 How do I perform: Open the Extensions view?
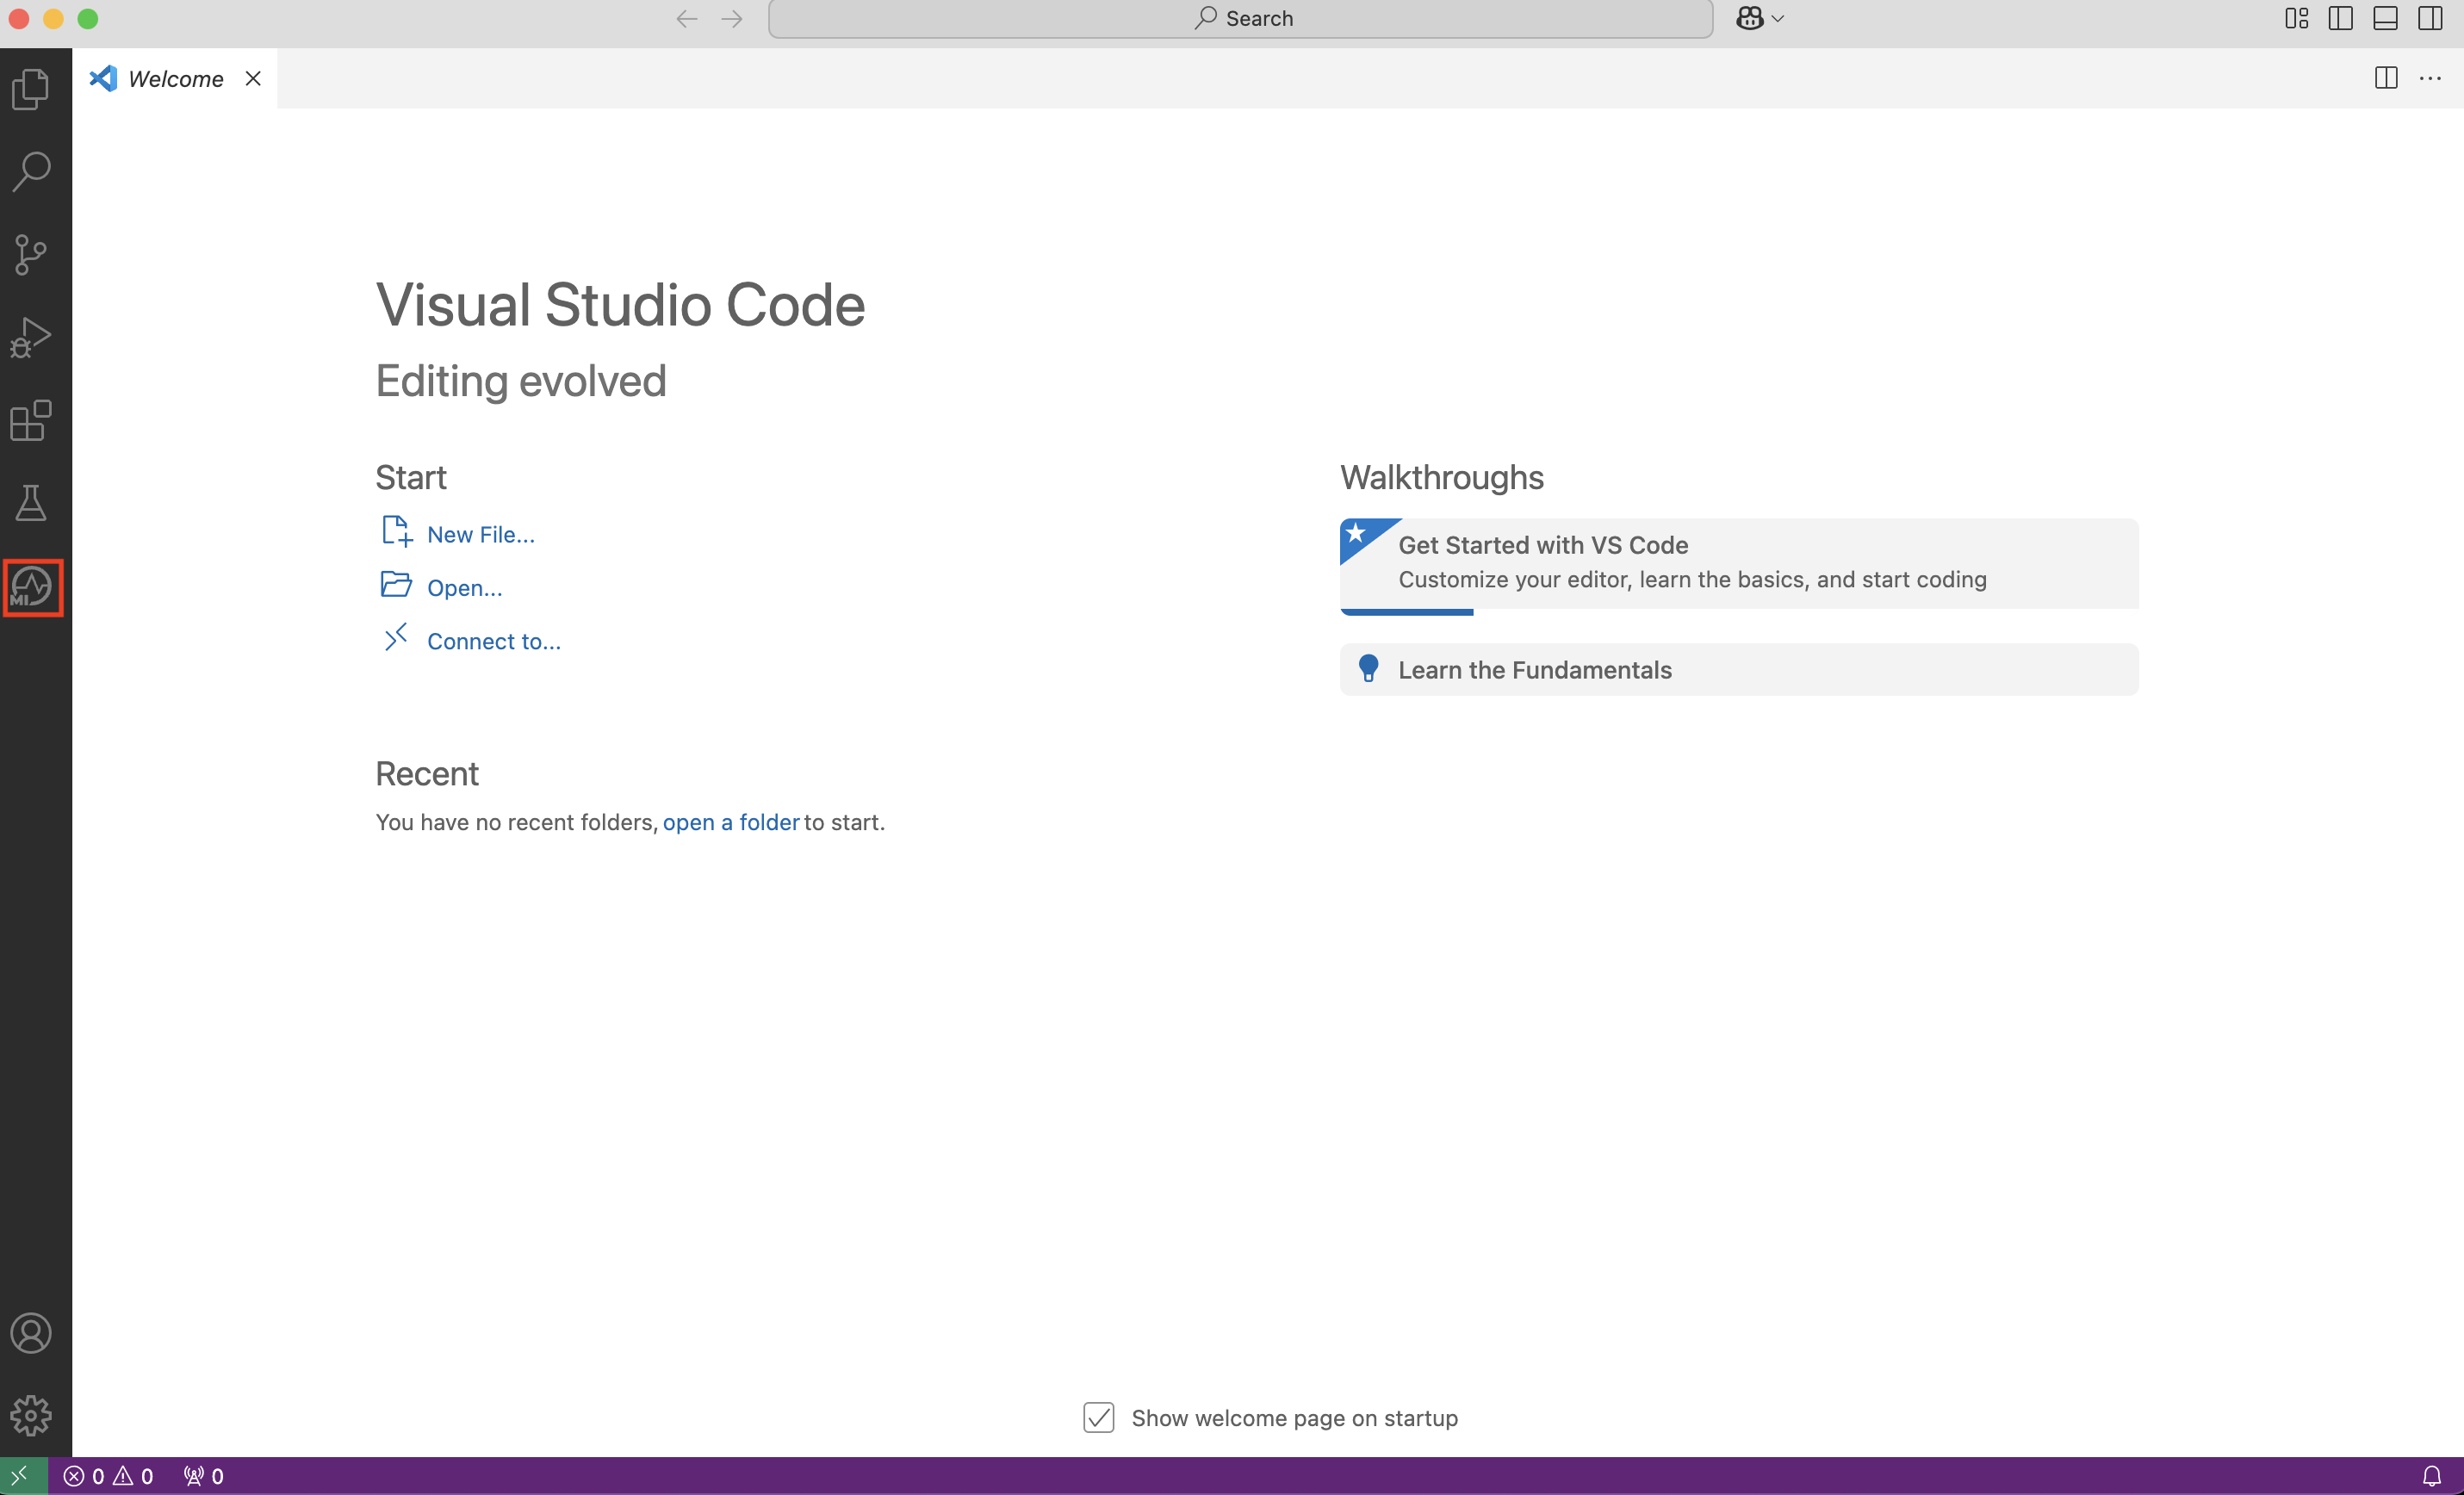point(31,421)
